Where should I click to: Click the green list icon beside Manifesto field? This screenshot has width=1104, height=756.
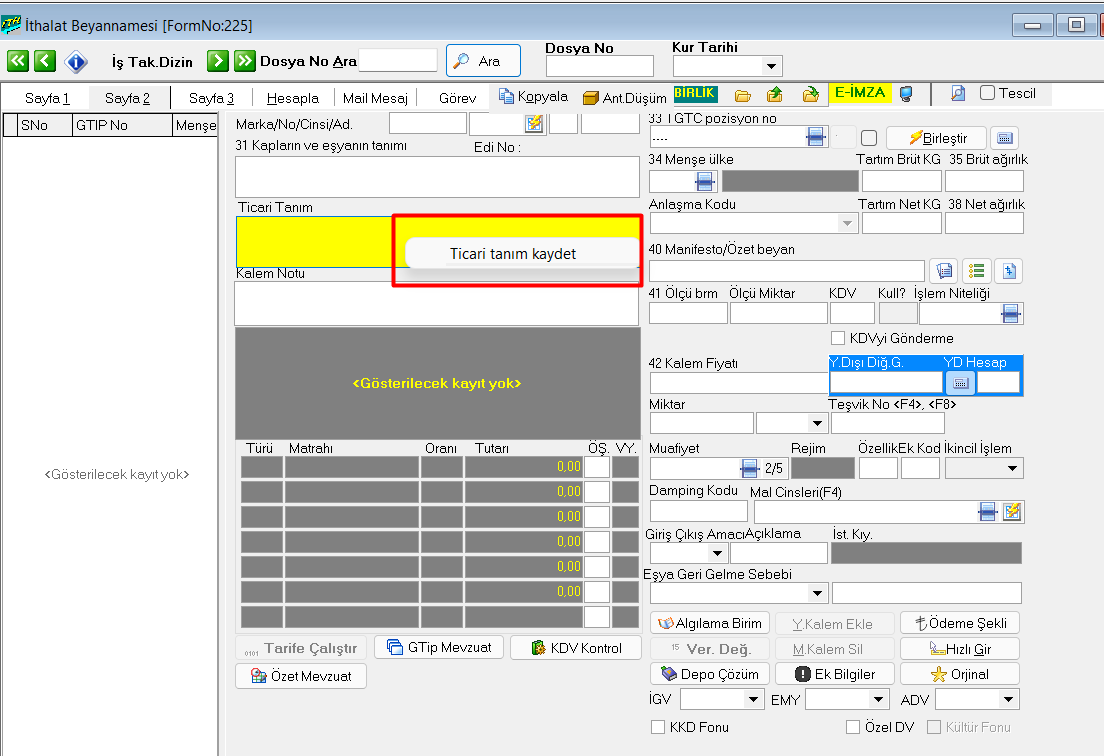click(x=977, y=271)
